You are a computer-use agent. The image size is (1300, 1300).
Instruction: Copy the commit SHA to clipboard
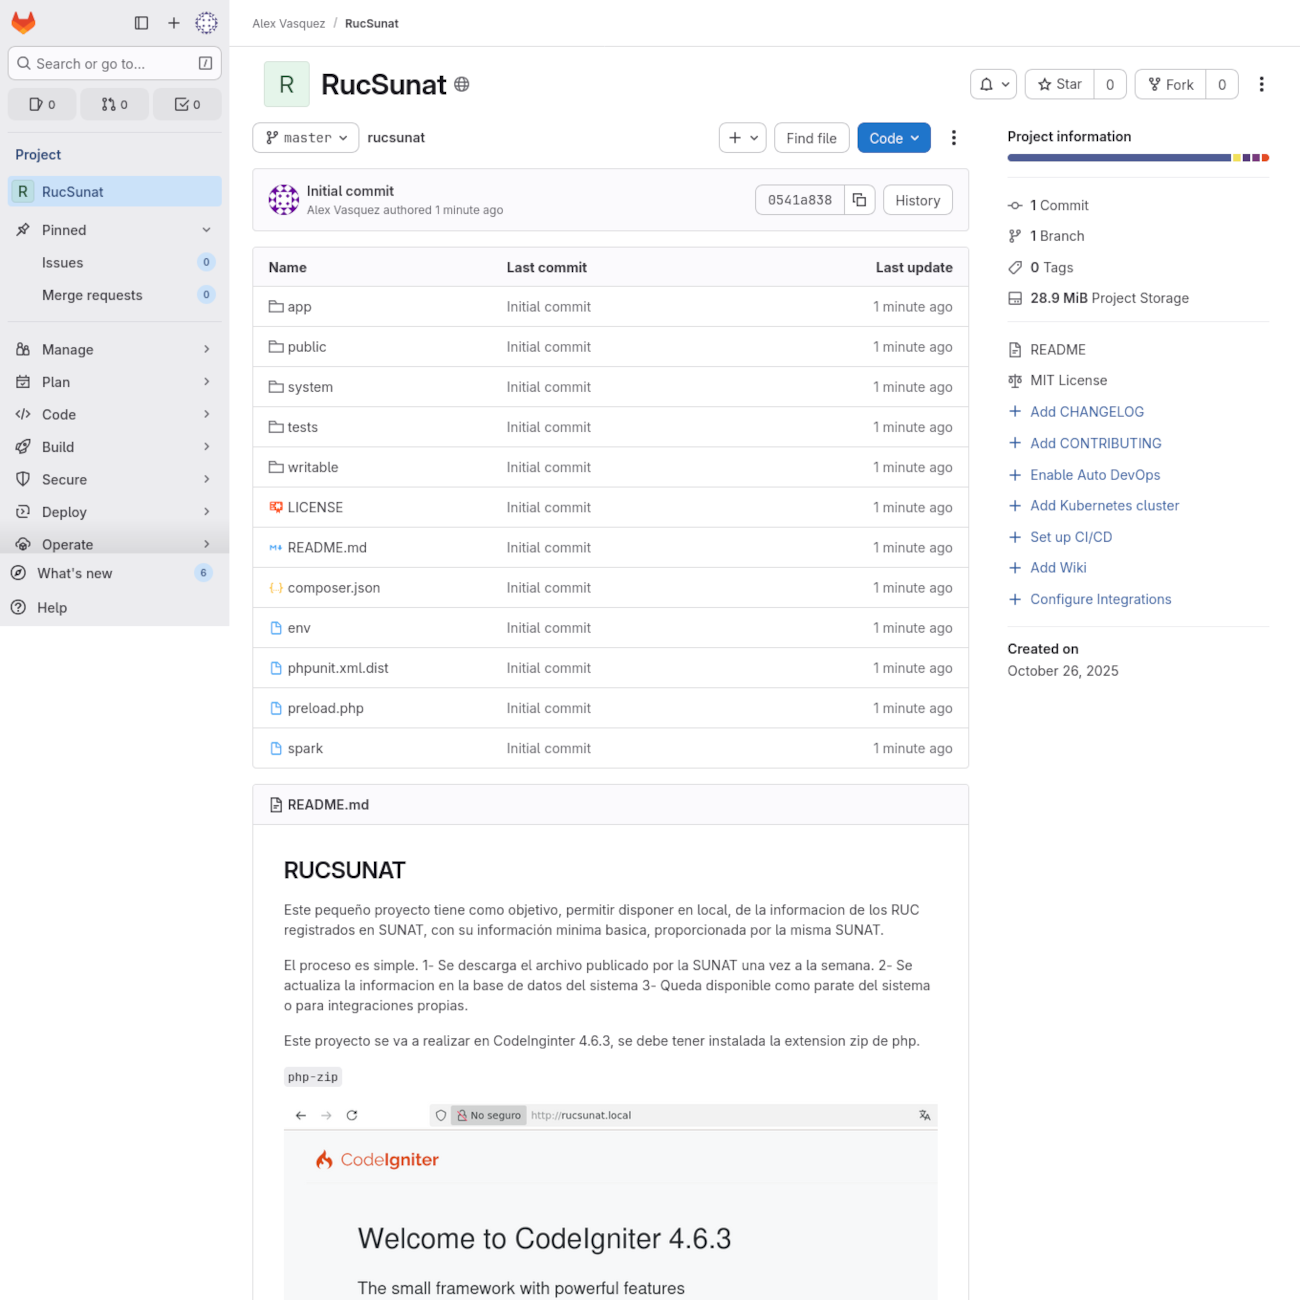coord(859,200)
